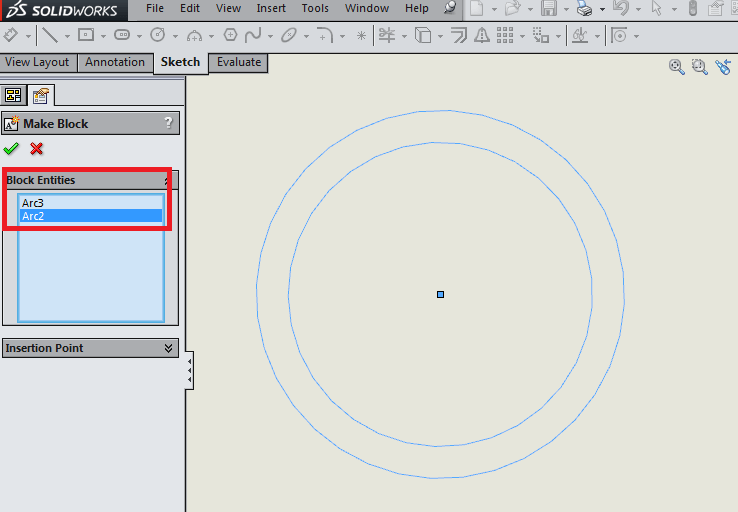Confirm Make Block with green checkmark
Image resolution: width=738 pixels, height=512 pixels.
coord(11,149)
